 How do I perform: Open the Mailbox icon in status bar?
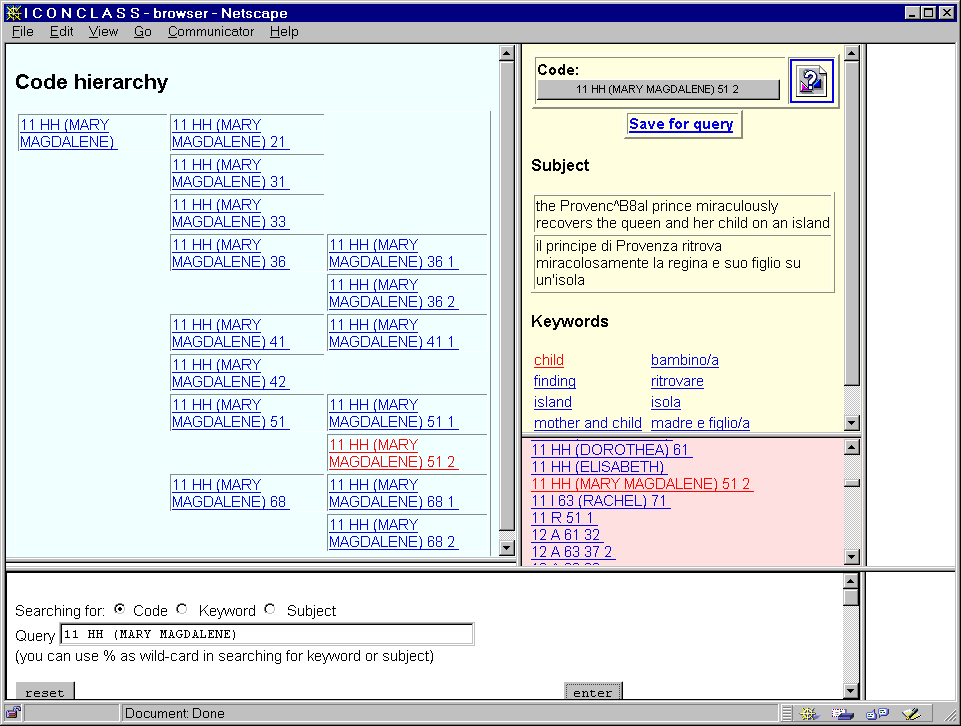tap(843, 714)
